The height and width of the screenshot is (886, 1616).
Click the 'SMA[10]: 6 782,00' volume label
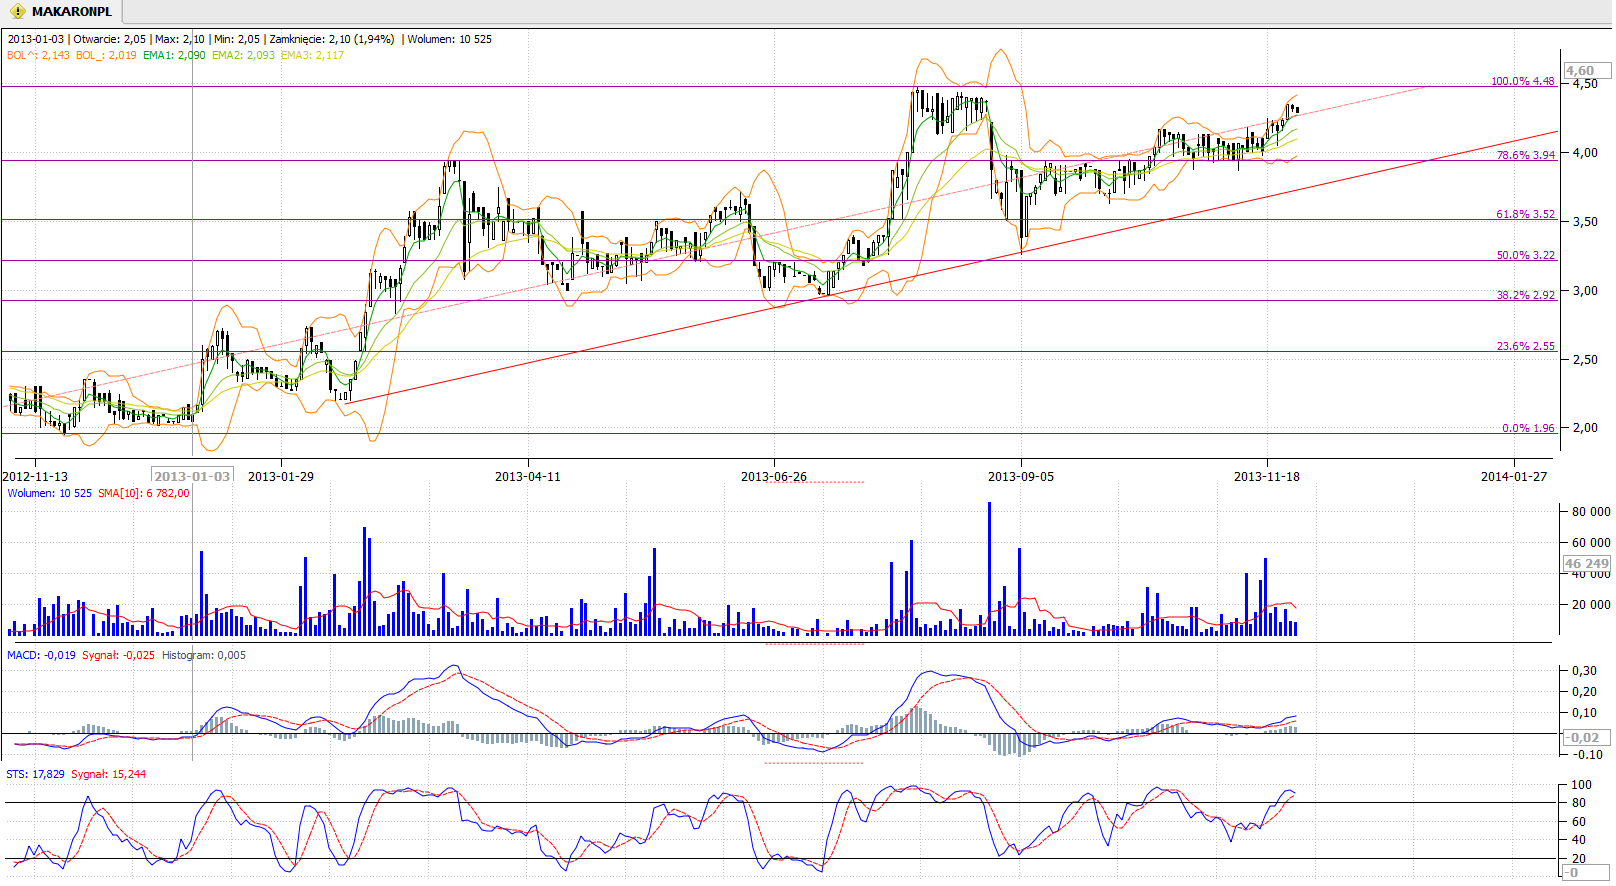(x=144, y=494)
